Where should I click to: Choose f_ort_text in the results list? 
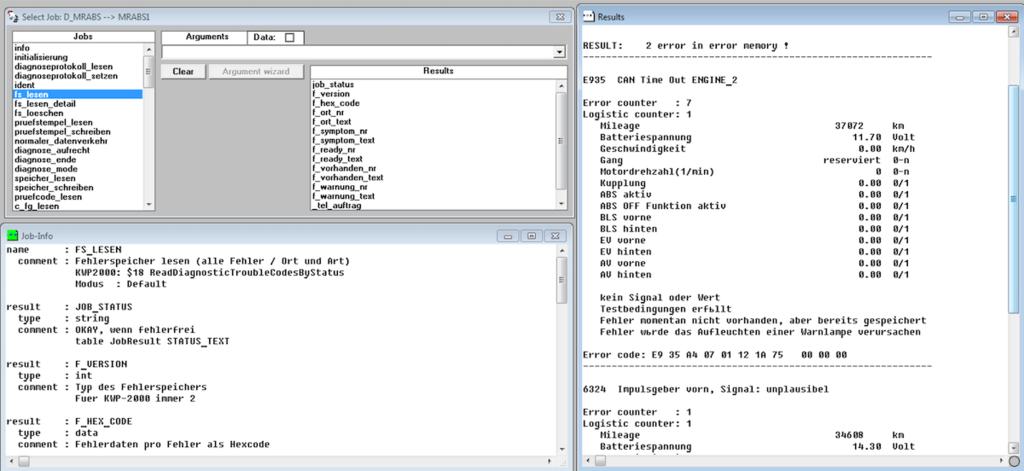(x=331, y=122)
